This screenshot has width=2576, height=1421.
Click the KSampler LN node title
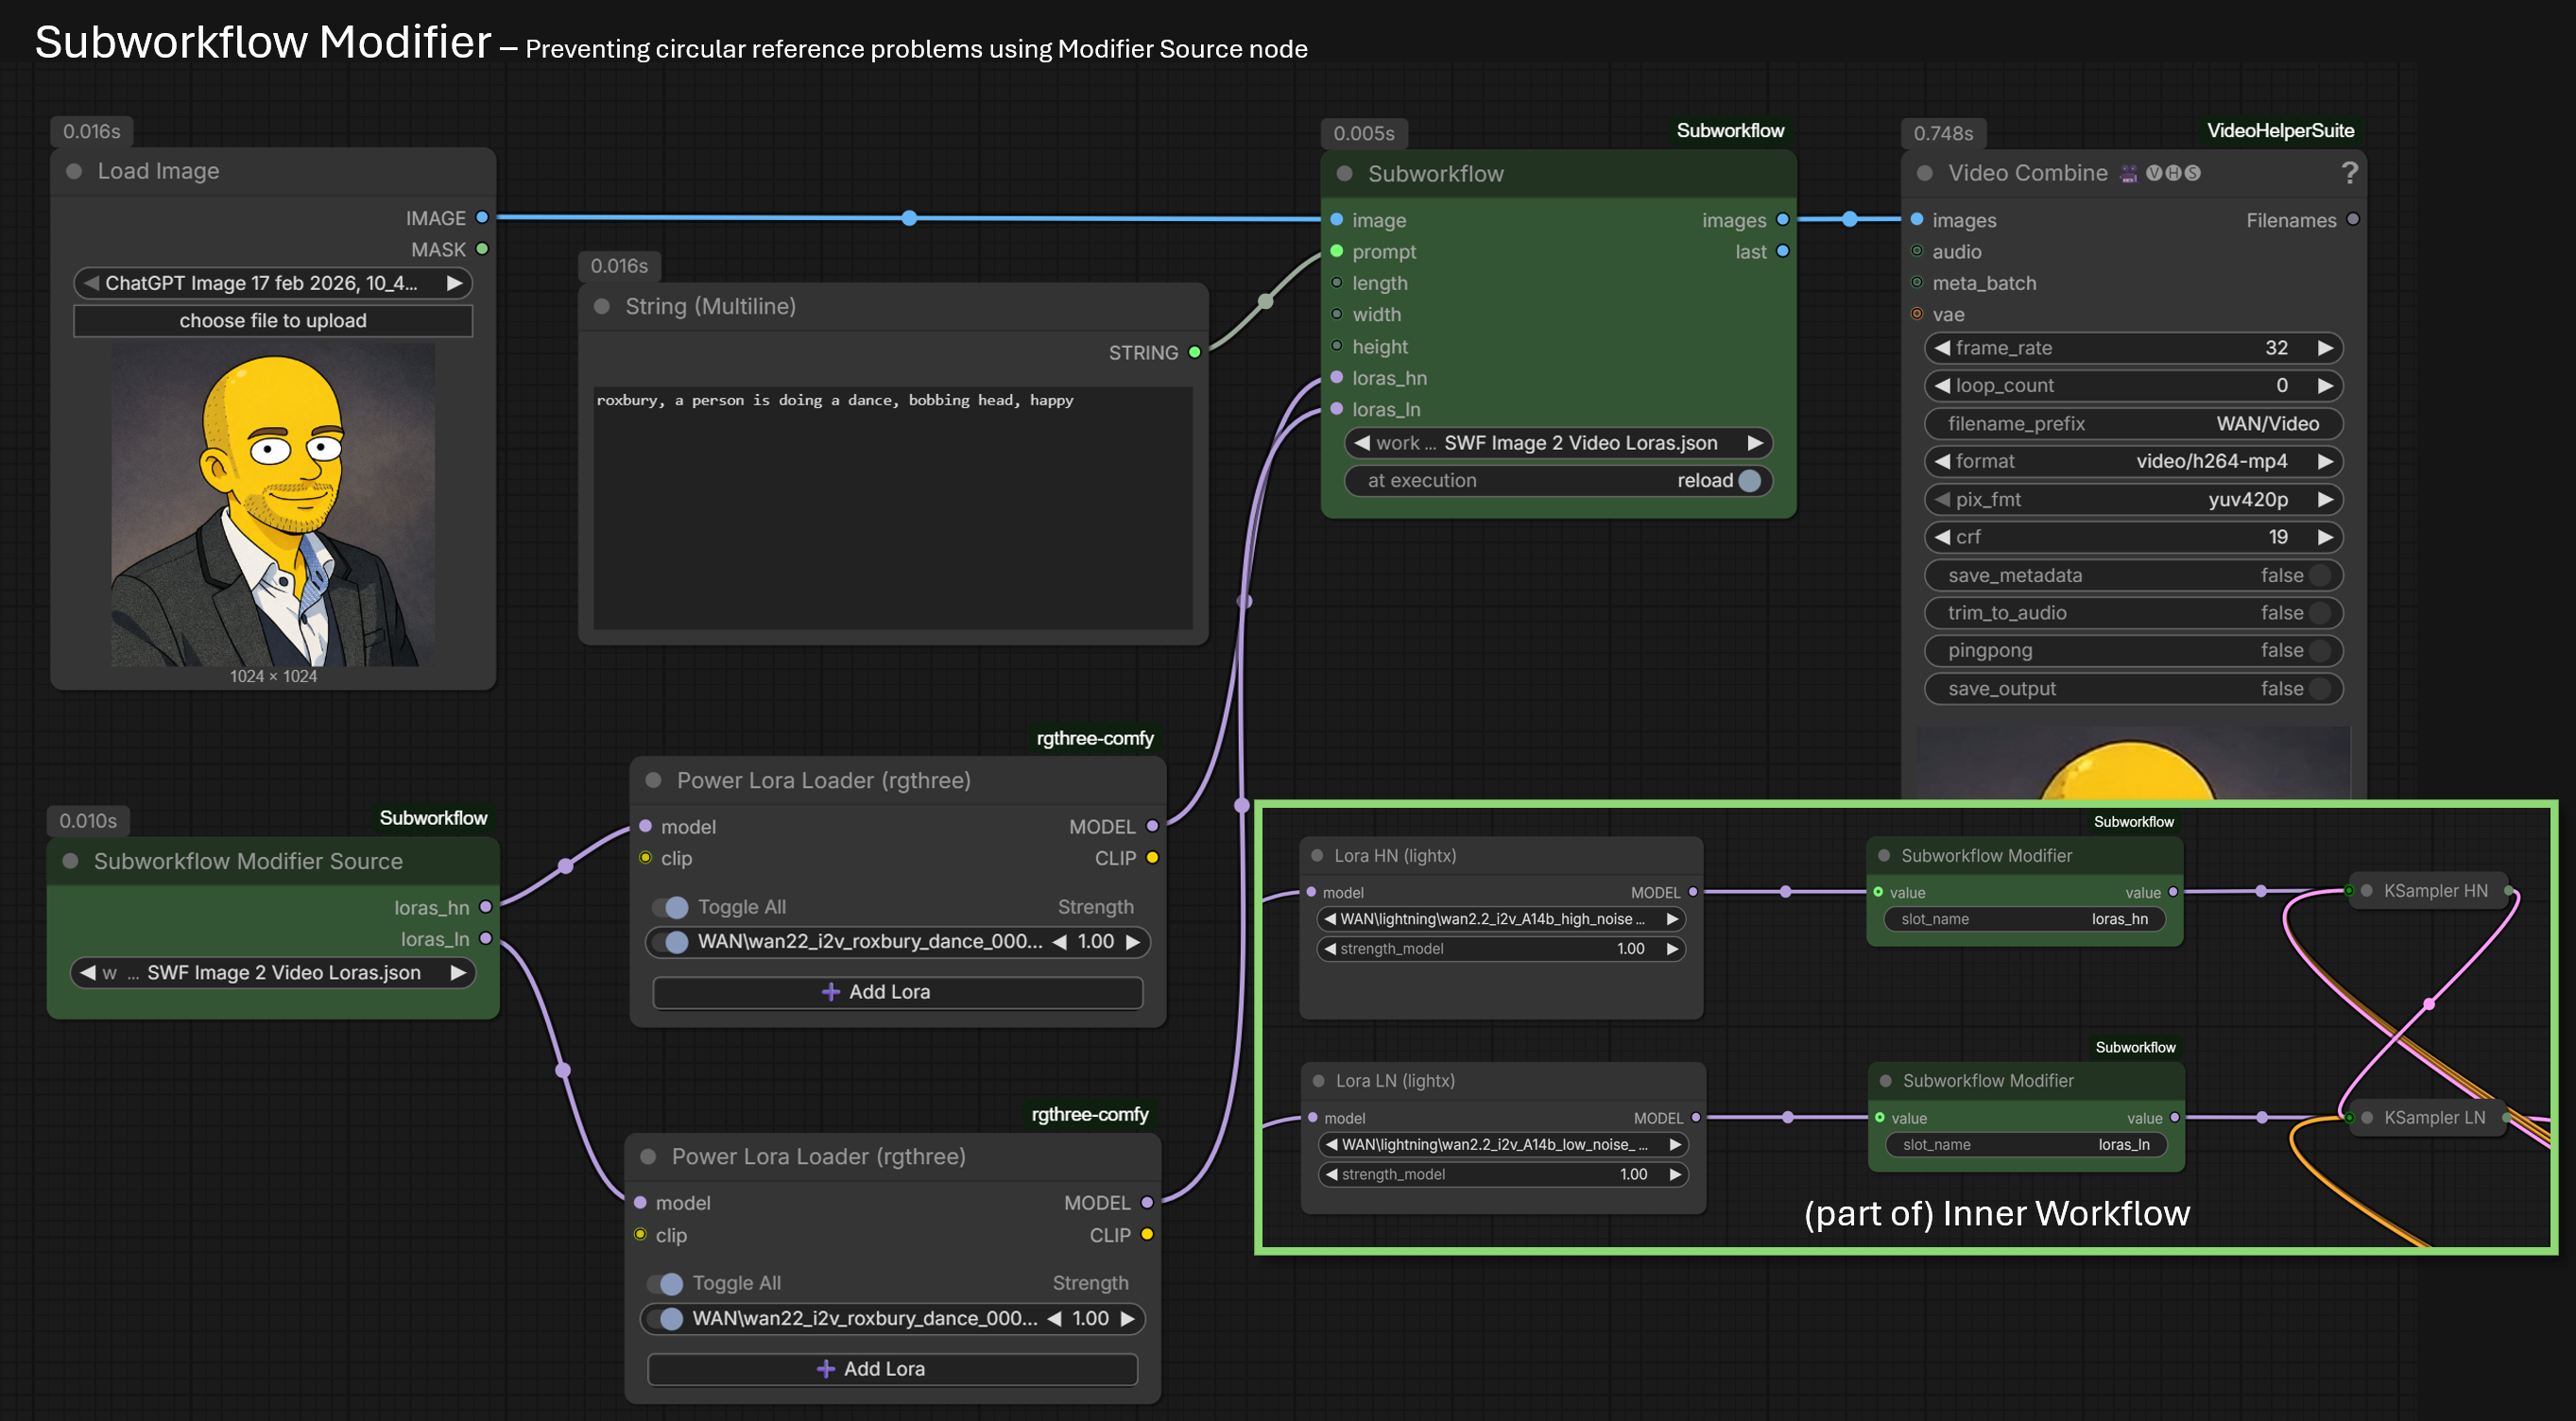tap(2434, 1117)
